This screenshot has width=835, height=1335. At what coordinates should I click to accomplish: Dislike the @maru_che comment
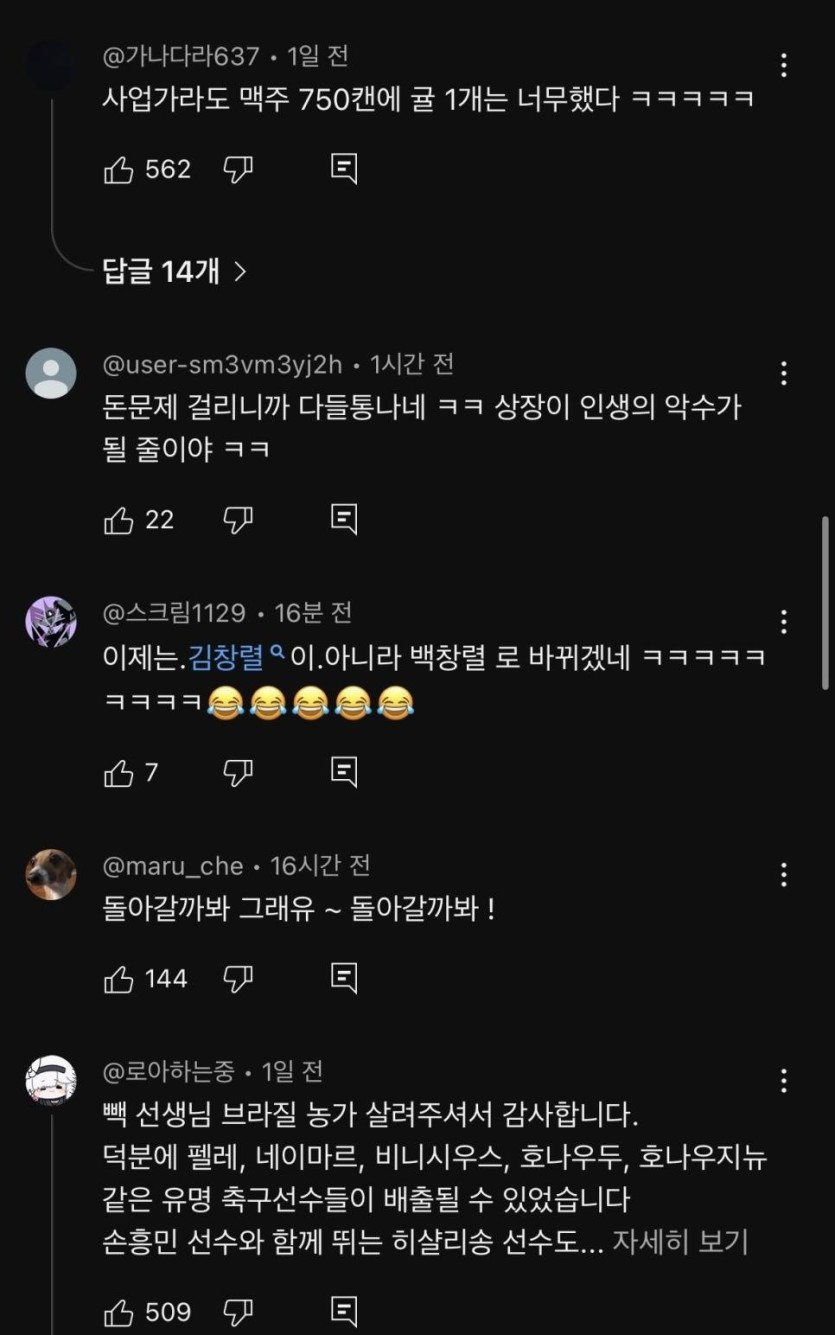click(x=238, y=979)
